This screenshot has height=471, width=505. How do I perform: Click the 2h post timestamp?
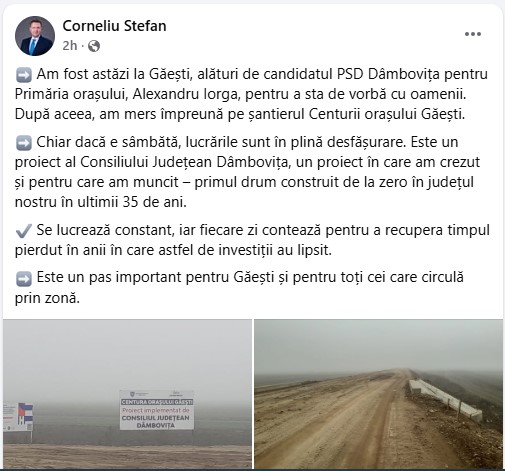coord(70,46)
